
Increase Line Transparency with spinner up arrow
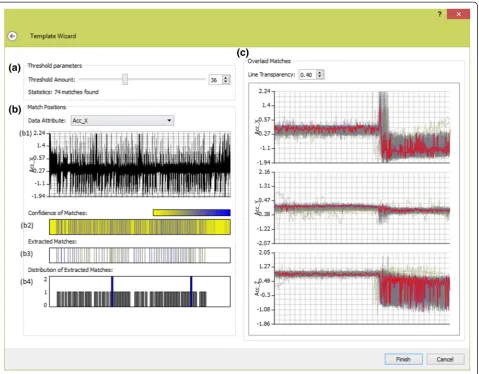pyautogui.click(x=320, y=73)
